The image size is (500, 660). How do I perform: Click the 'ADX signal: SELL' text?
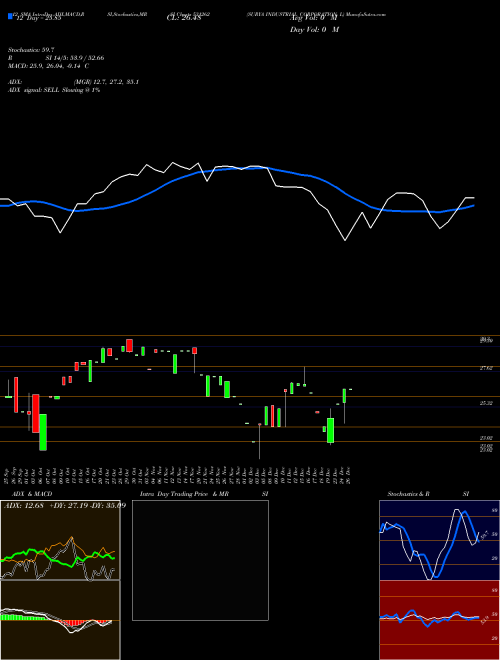point(34,90)
